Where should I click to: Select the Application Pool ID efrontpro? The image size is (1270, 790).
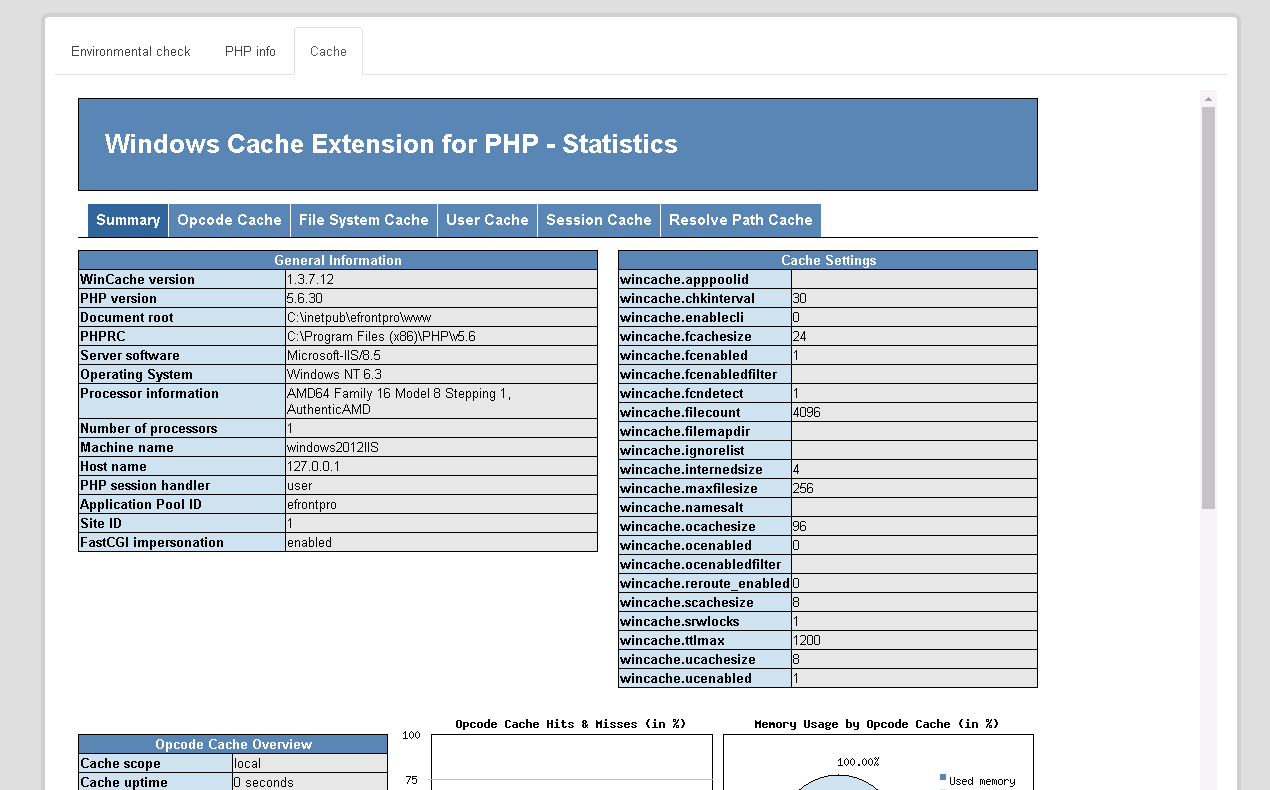(x=312, y=504)
